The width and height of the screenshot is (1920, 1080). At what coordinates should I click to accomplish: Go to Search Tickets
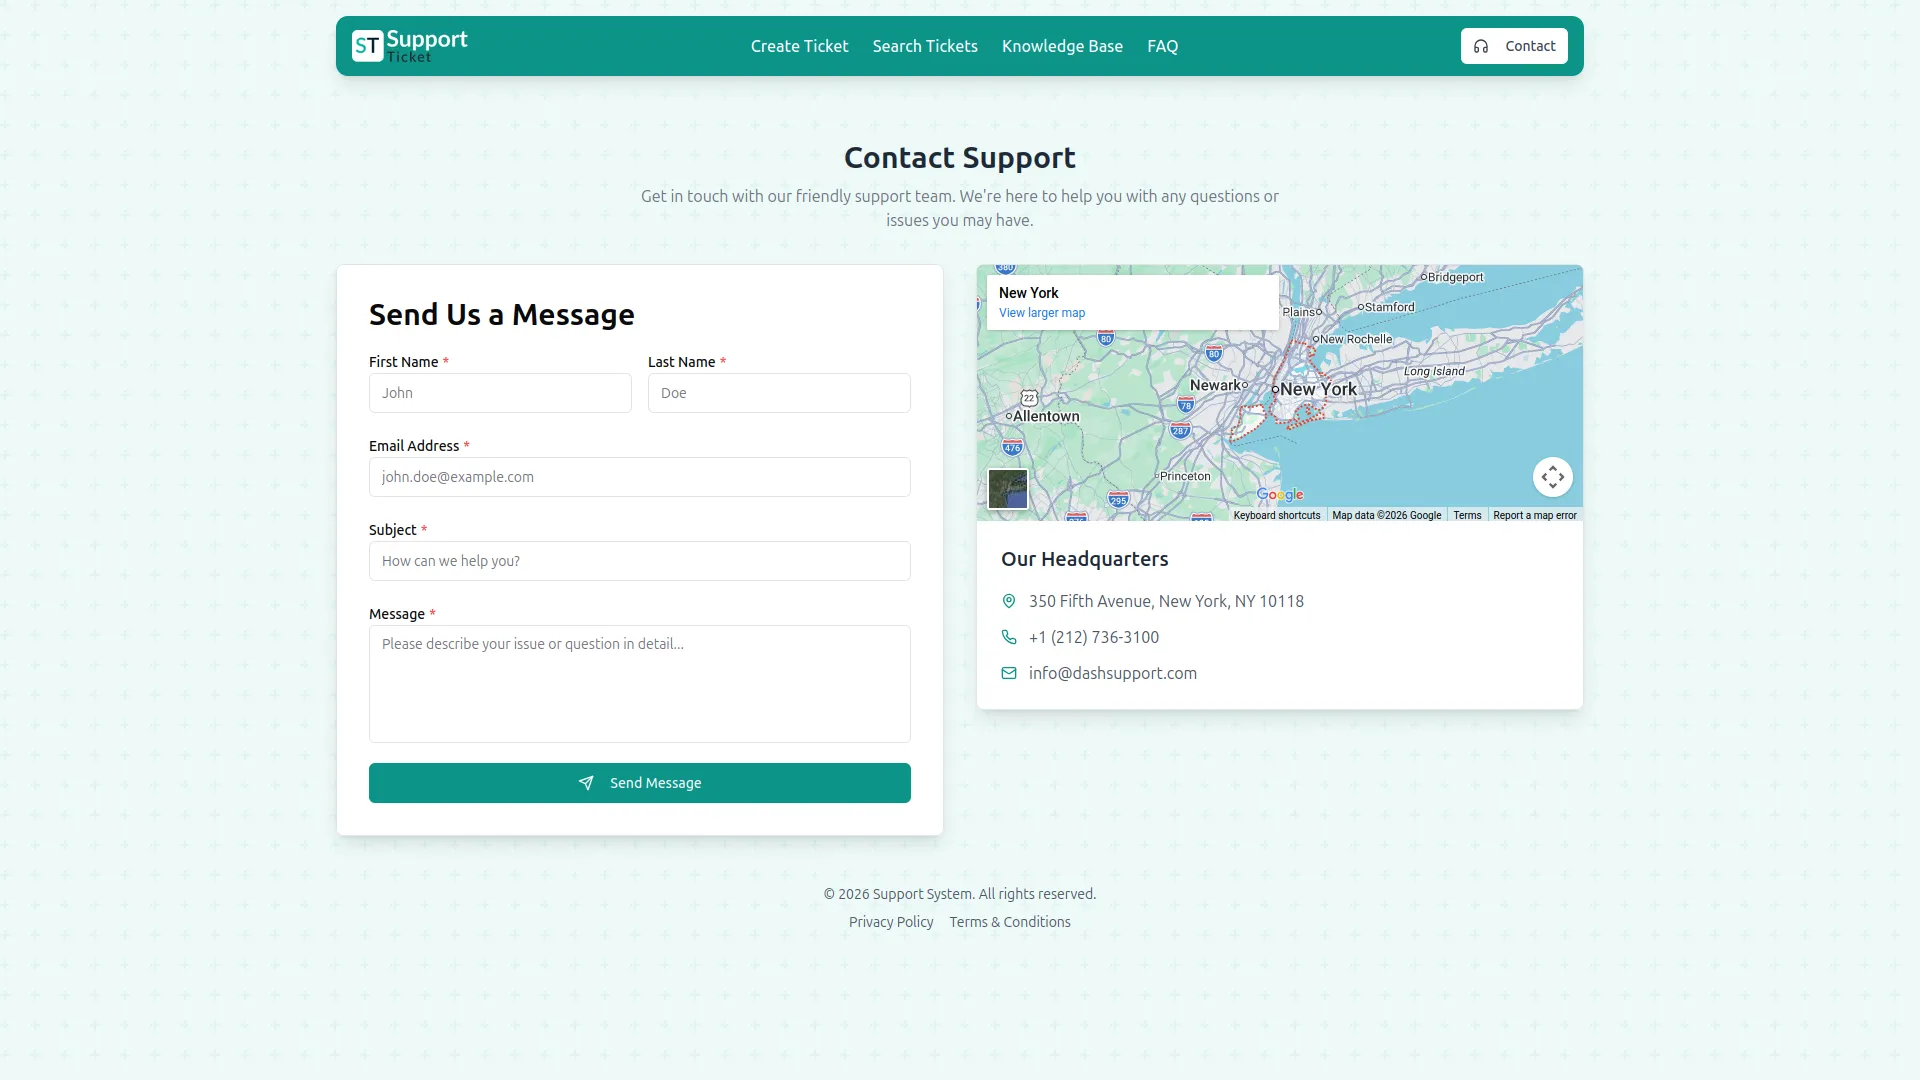(925, 46)
